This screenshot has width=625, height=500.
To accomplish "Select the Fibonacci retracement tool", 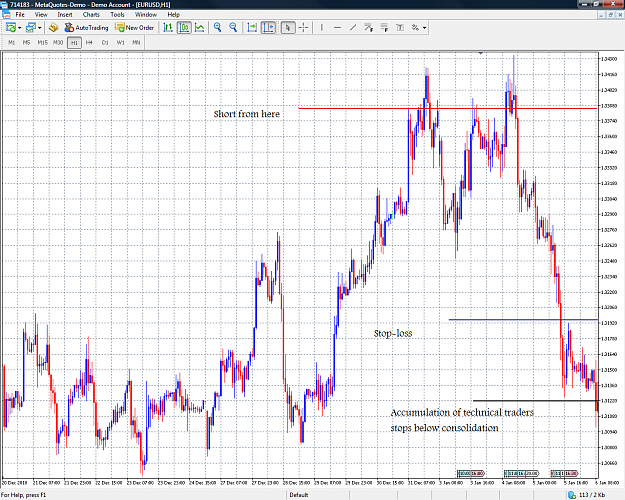I will 384,28.
